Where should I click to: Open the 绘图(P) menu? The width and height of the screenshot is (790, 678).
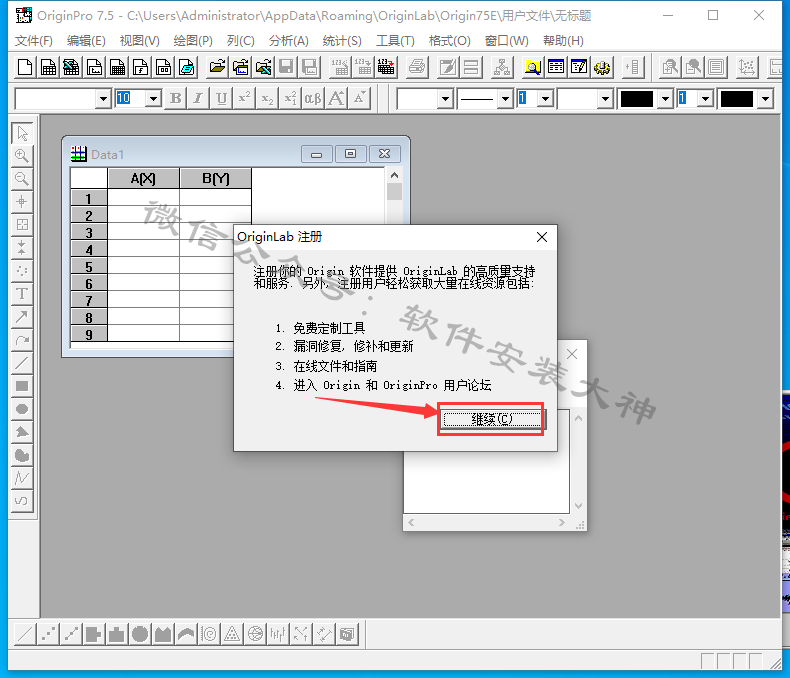pyautogui.click(x=193, y=41)
